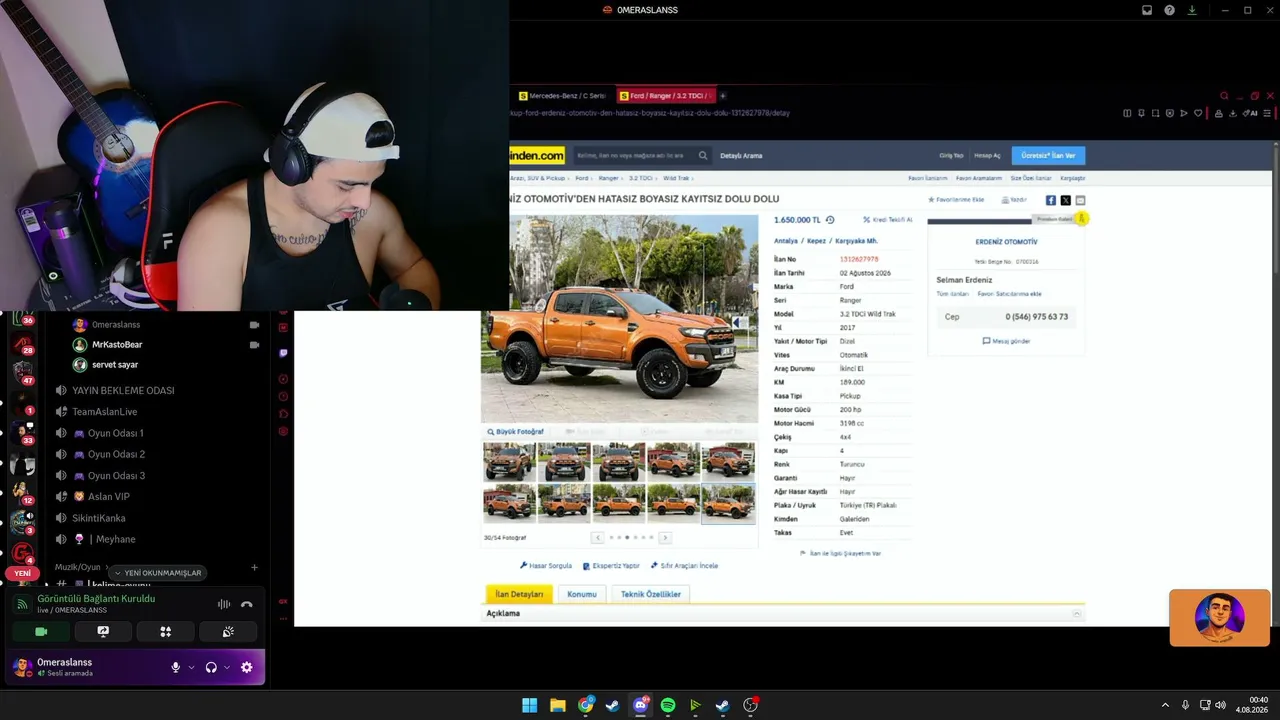This screenshot has width=1280, height=720.
Task: Expand headphone output options arrow
Action: click(227, 667)
